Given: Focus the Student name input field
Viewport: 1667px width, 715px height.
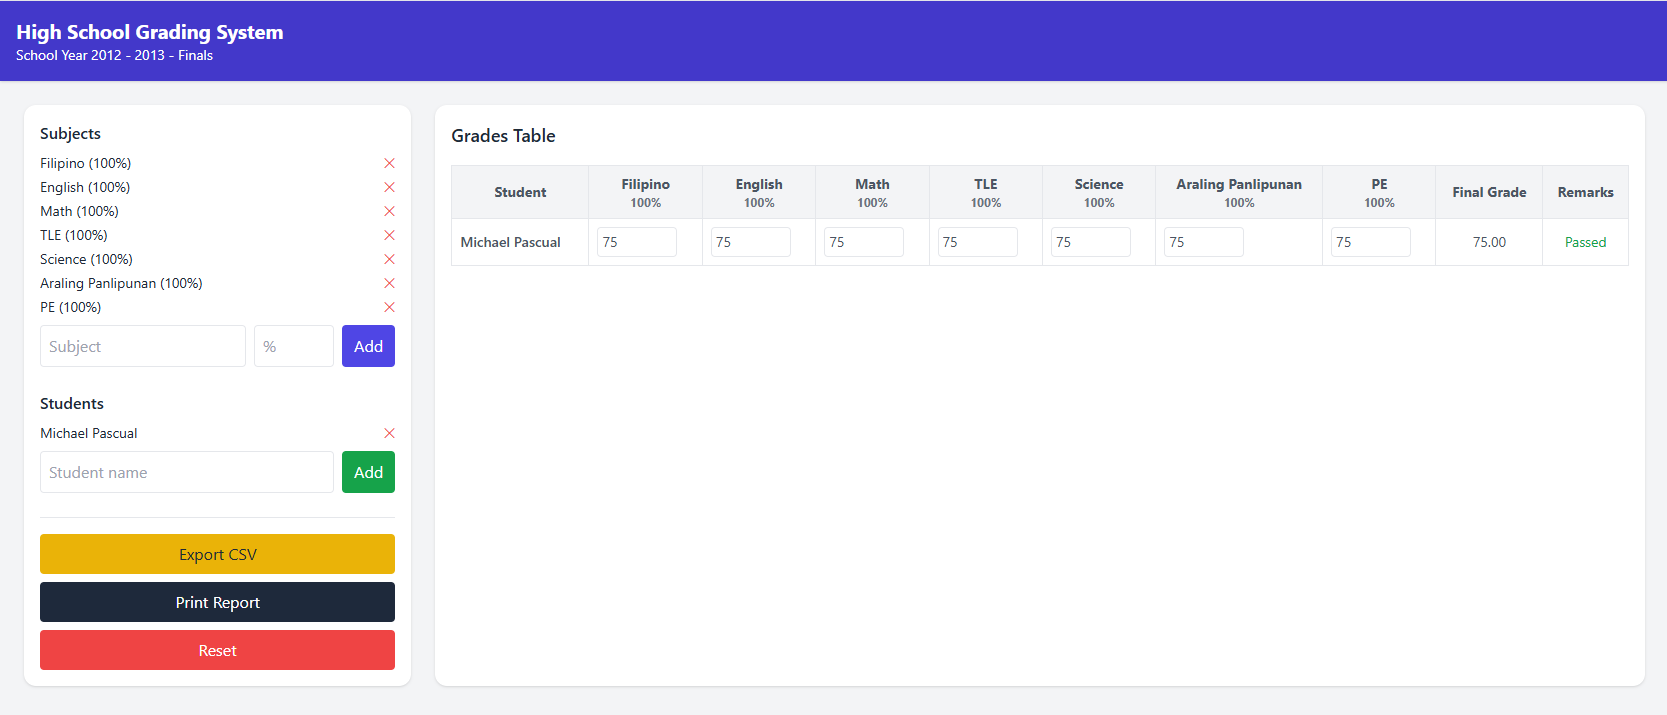Looking at the screenshot, I should click(186, 472).
